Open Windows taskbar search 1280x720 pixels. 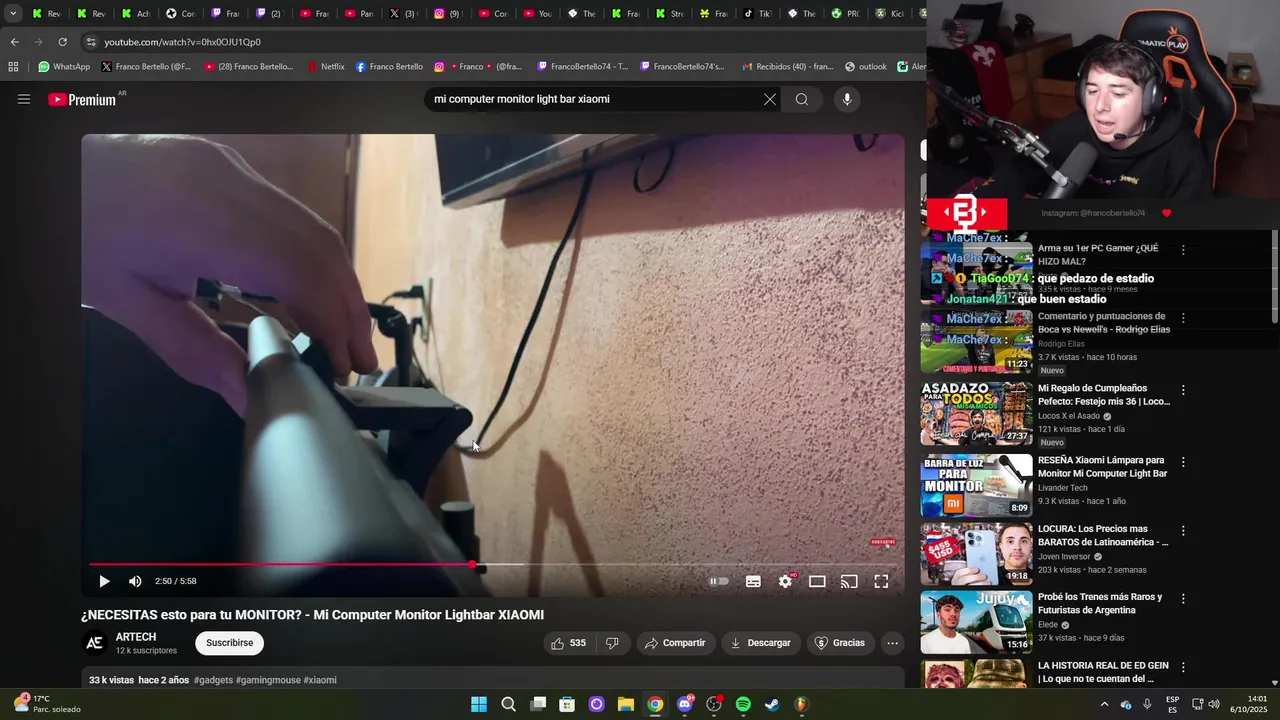click(x=508, y=704)
